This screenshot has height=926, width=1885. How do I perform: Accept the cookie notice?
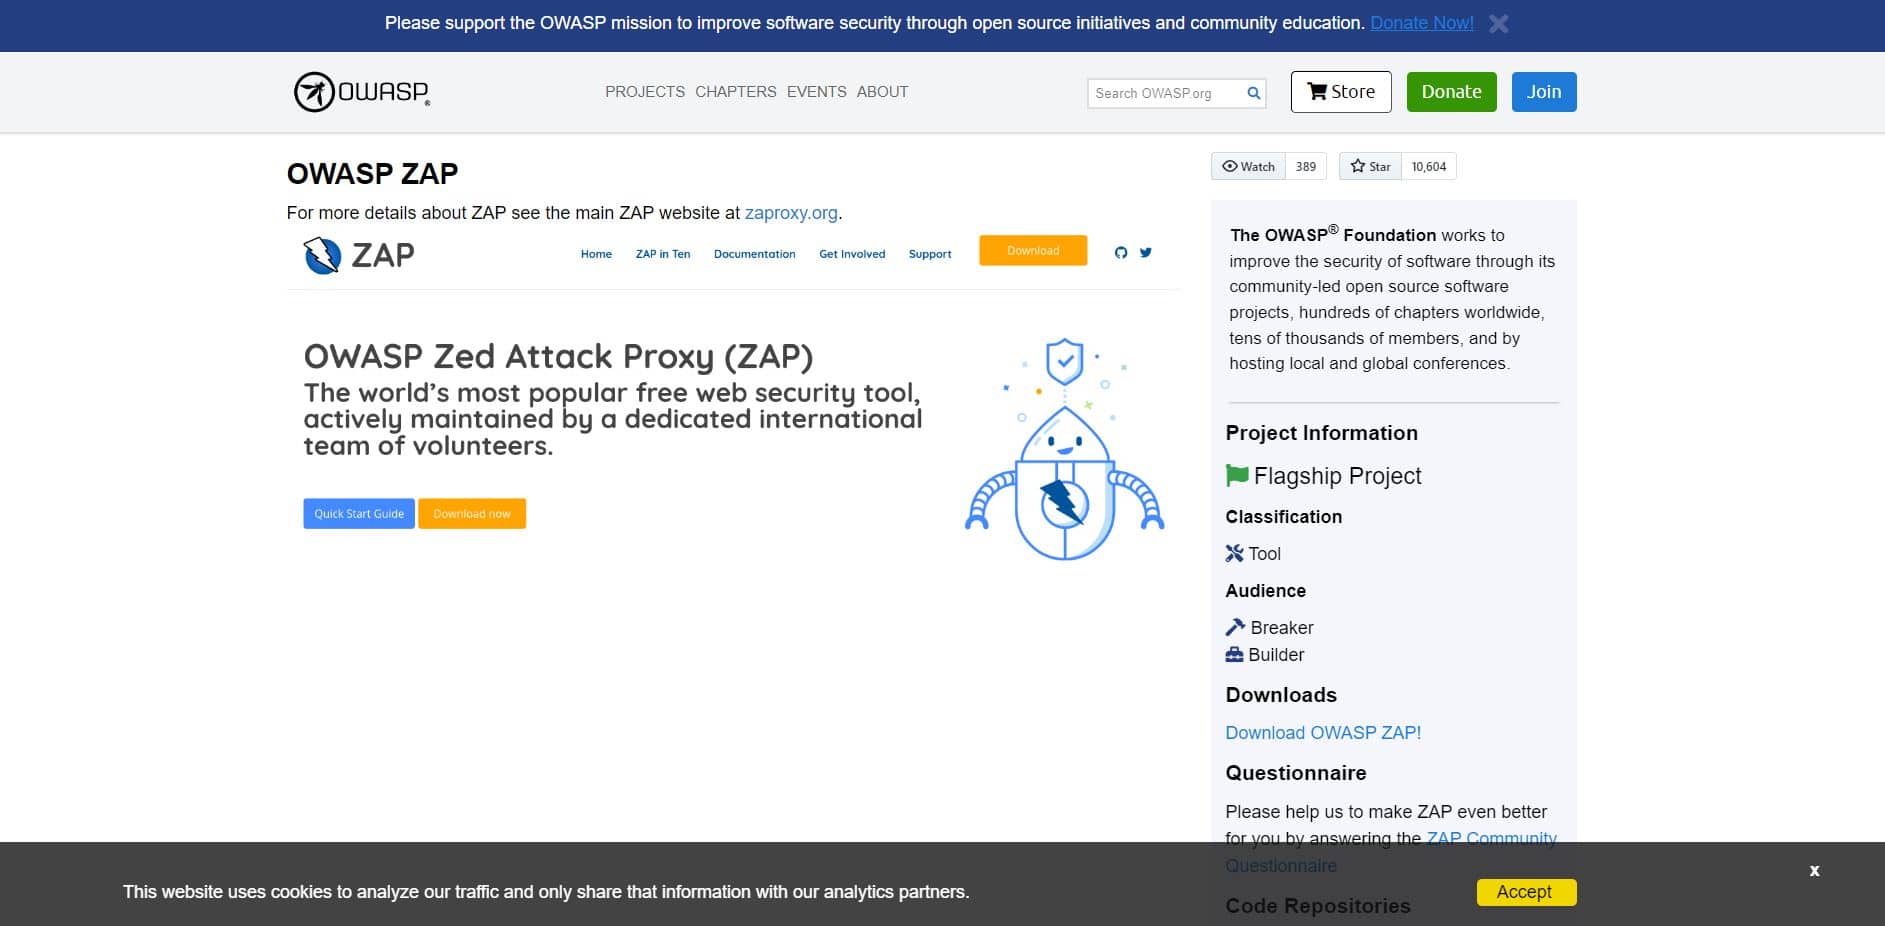coord(1525,891)
